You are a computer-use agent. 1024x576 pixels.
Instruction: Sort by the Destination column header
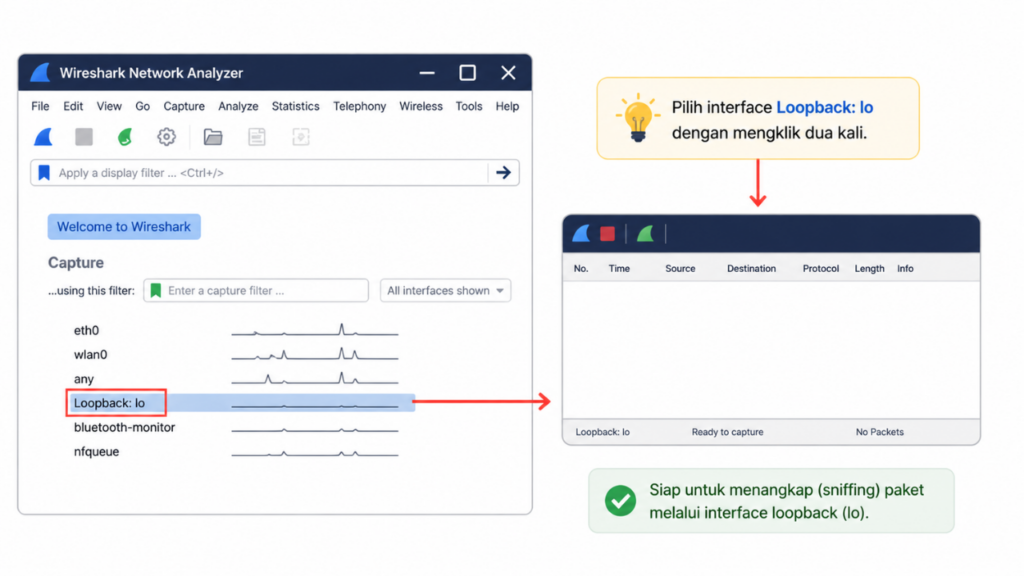tap(751, 268)
